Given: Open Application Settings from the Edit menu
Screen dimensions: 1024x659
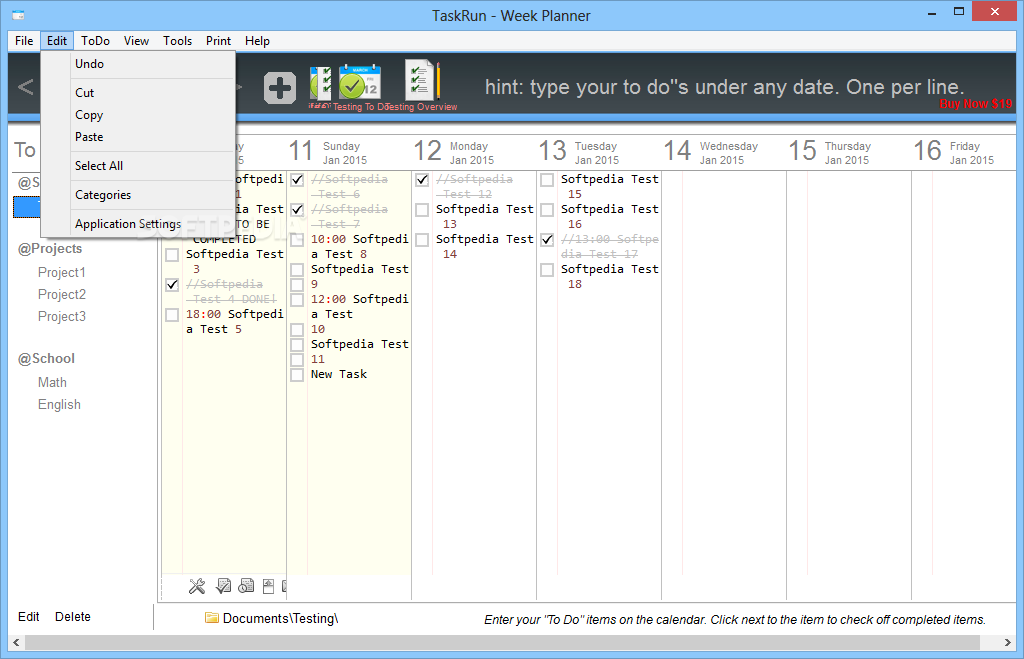Looking at the screenshot, I should pyautogui.click(x=138, y=224).
